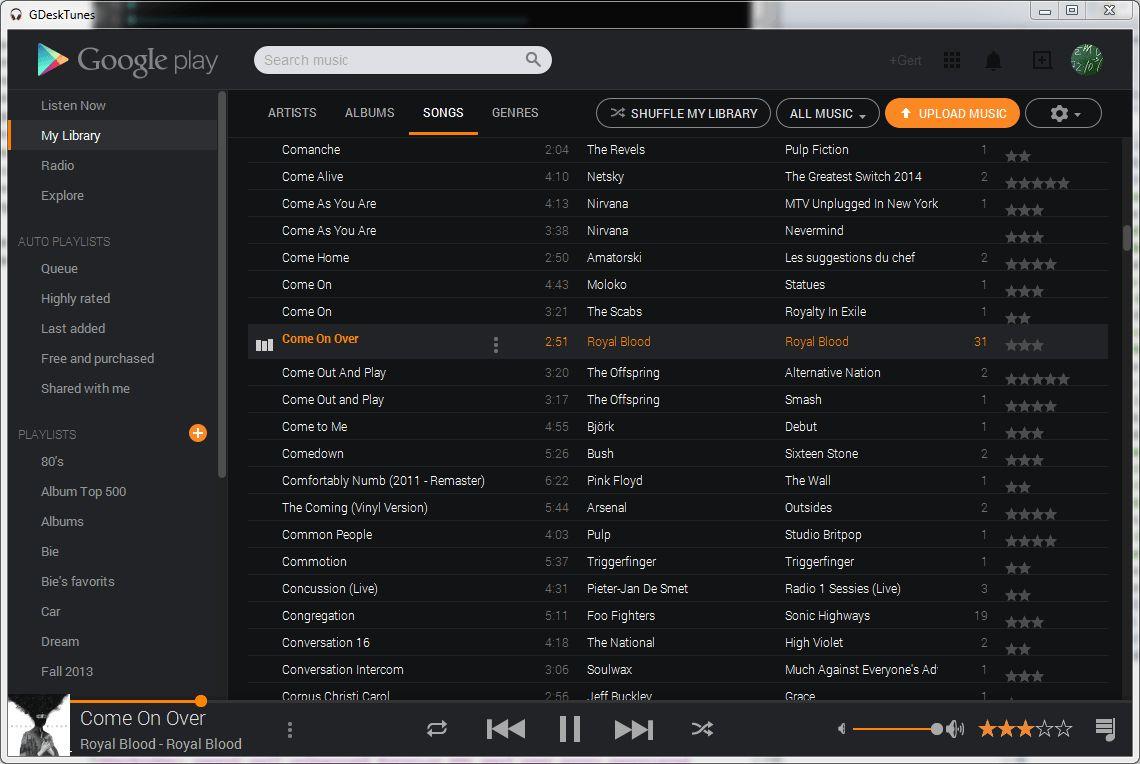The image size is (1140, 764).
Task: Set rating stars for Come Alive
Action: pos(1037,182)
